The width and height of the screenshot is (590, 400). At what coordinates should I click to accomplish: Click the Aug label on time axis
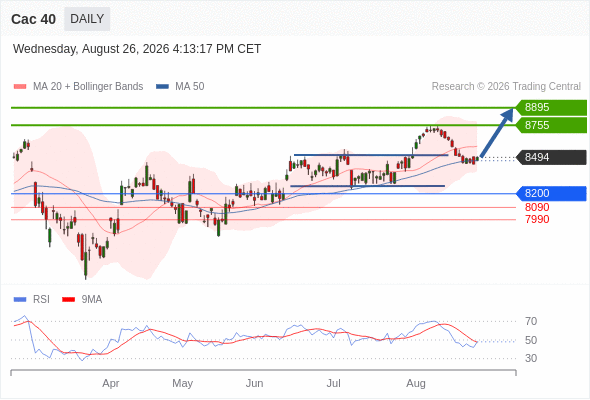(416, 383)
